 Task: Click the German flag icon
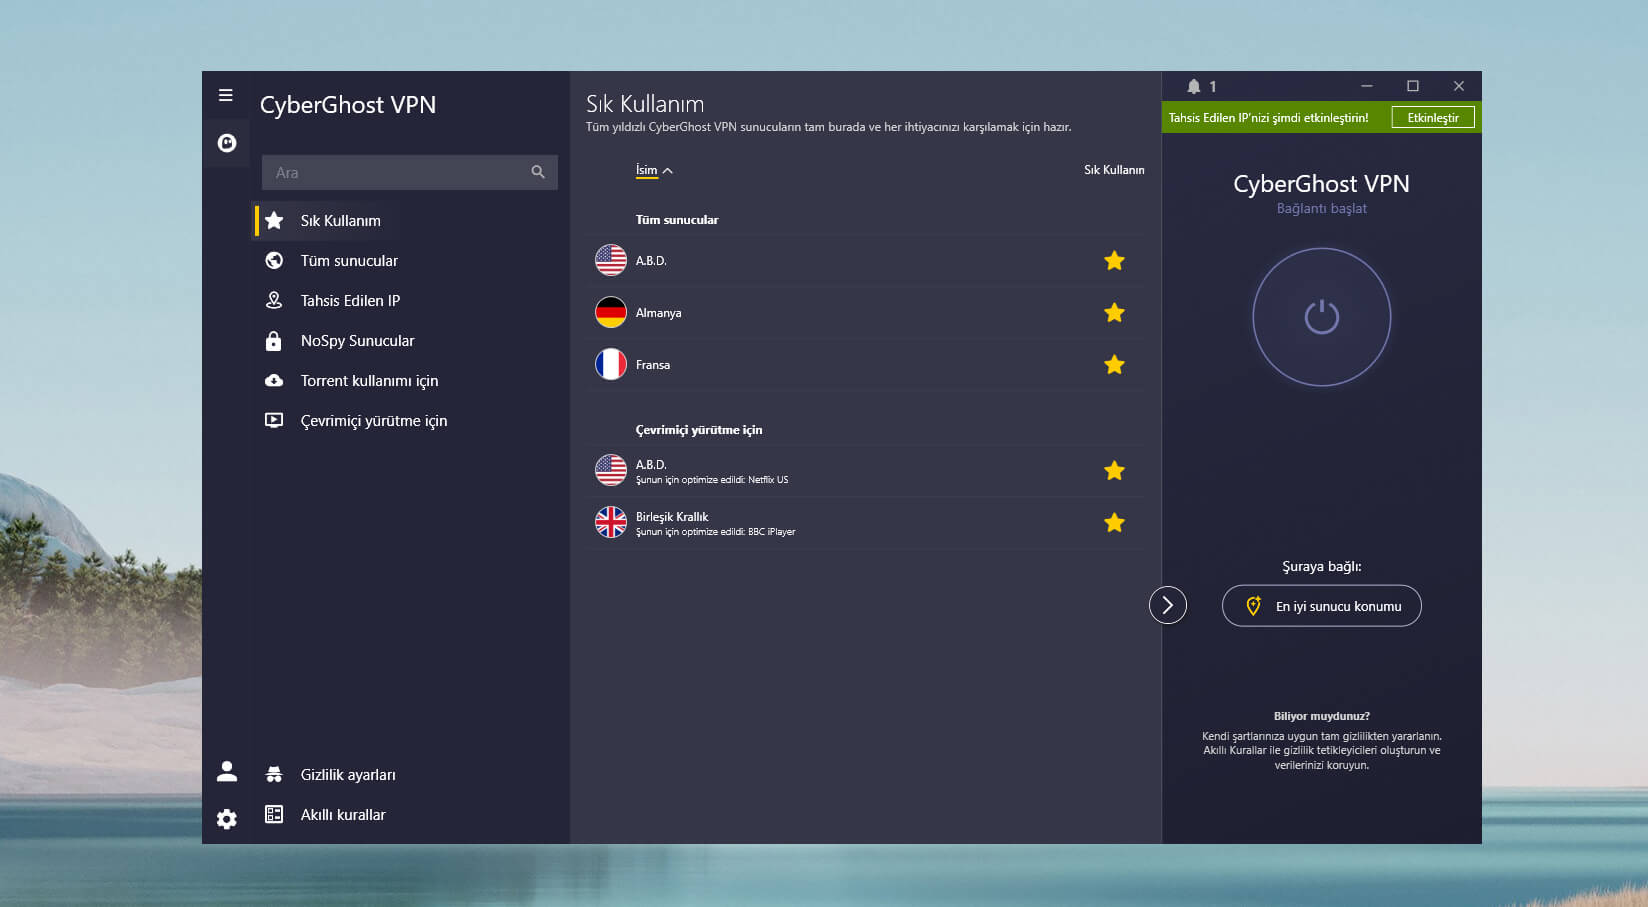[x=611, y=312]
